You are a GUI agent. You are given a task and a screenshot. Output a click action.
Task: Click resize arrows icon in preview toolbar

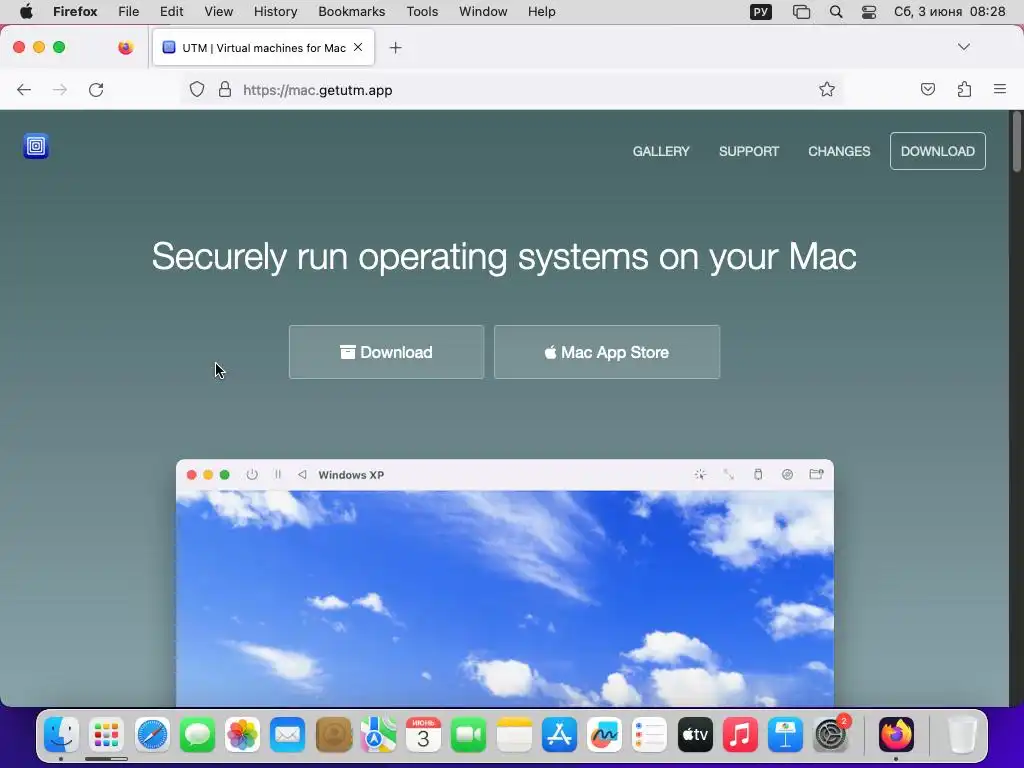coord(729,475)
